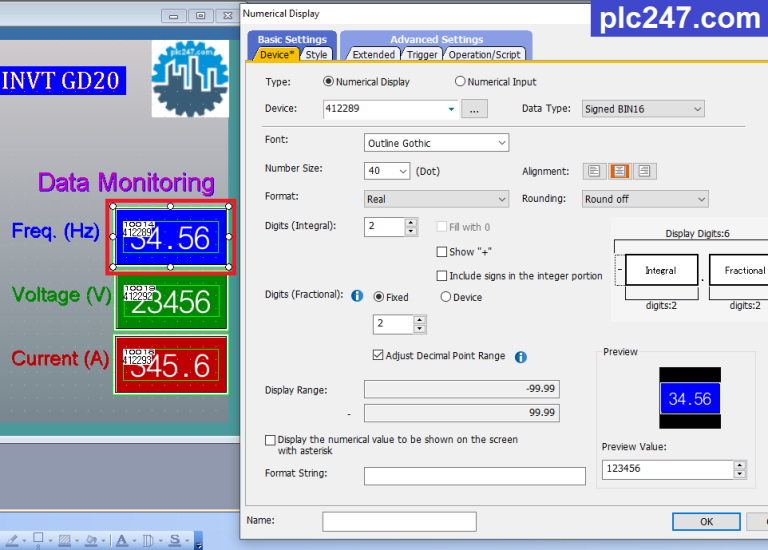Viewport: 768px width, 550px height.
Task: Select the fill bucket color tool
Action: (91, 540)
